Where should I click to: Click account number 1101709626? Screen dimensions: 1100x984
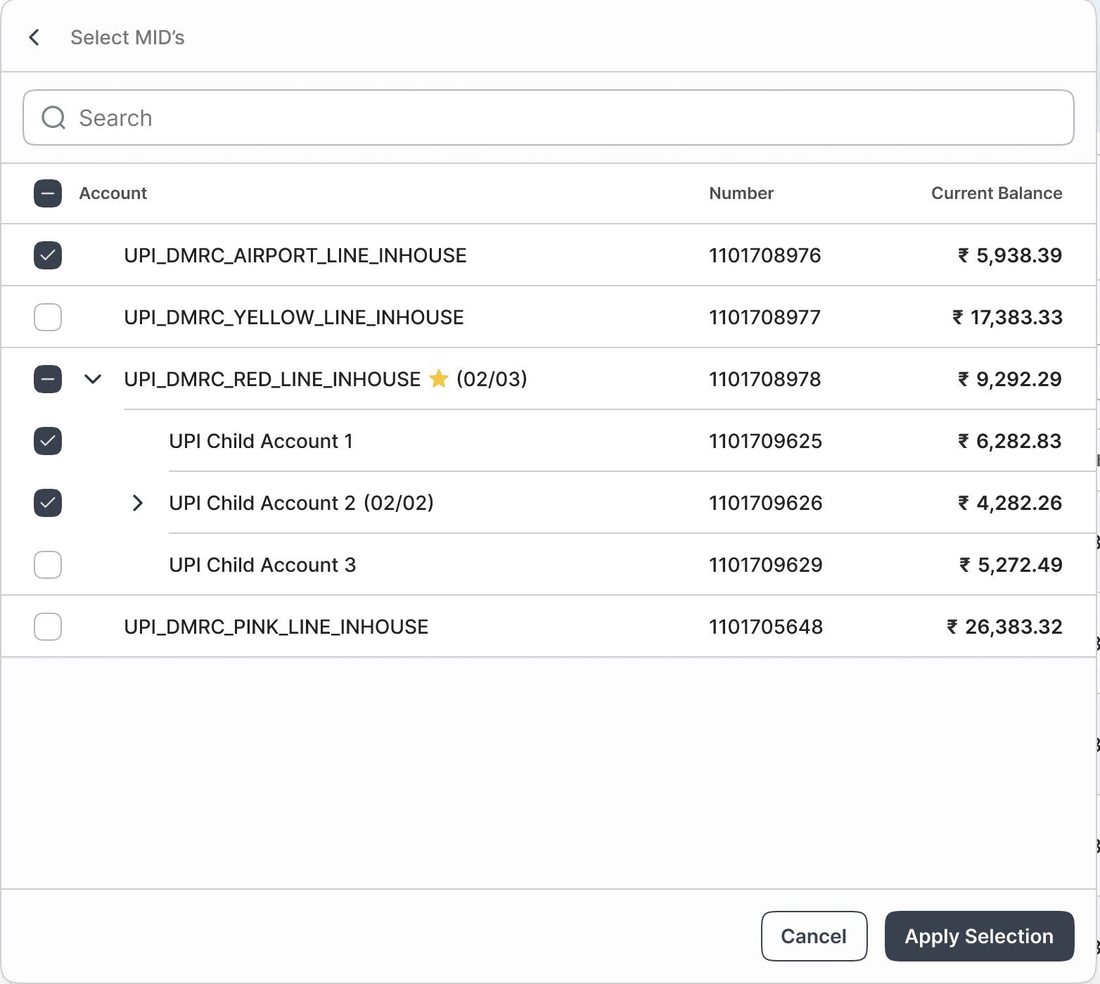765,503
